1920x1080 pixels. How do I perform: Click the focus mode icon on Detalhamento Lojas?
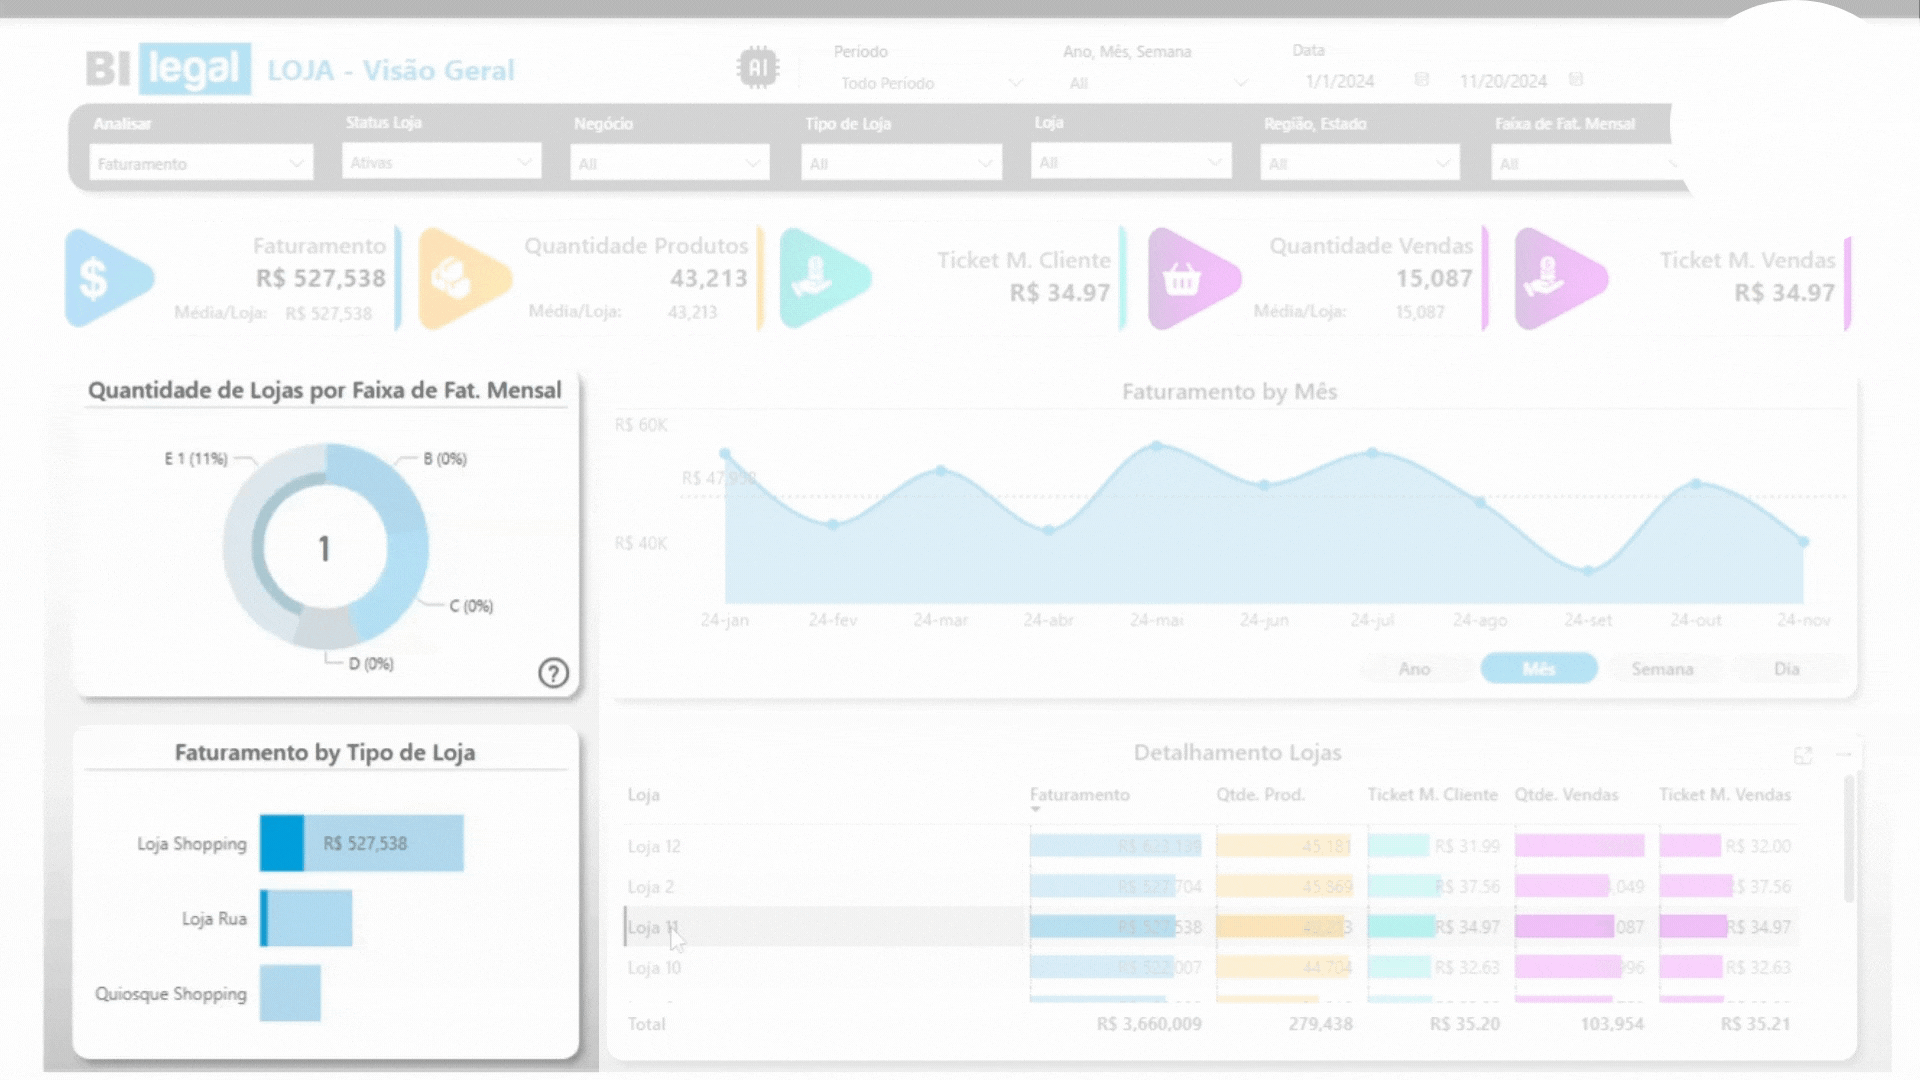tap(1803, 756)
